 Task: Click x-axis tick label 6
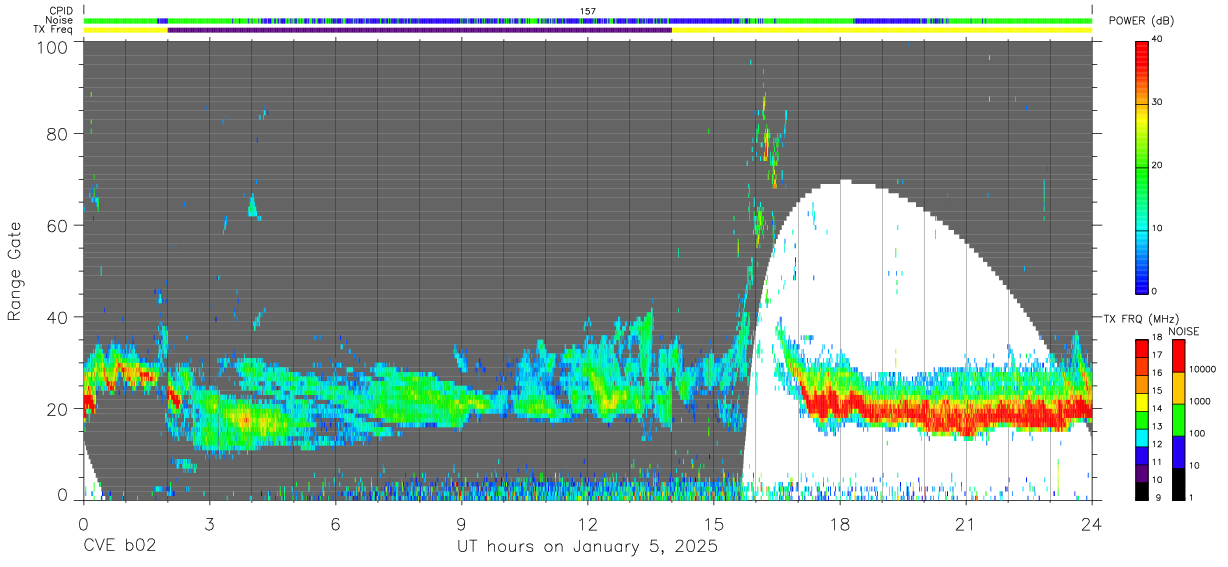335,523
